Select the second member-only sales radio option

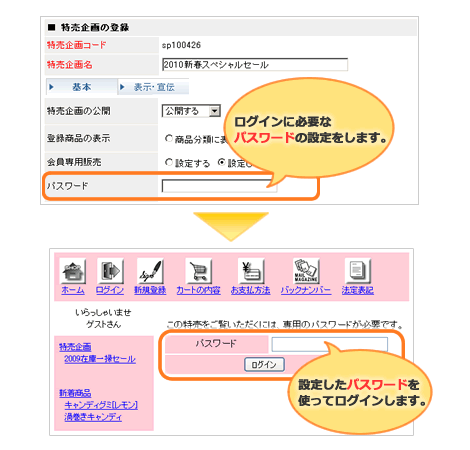221,162
